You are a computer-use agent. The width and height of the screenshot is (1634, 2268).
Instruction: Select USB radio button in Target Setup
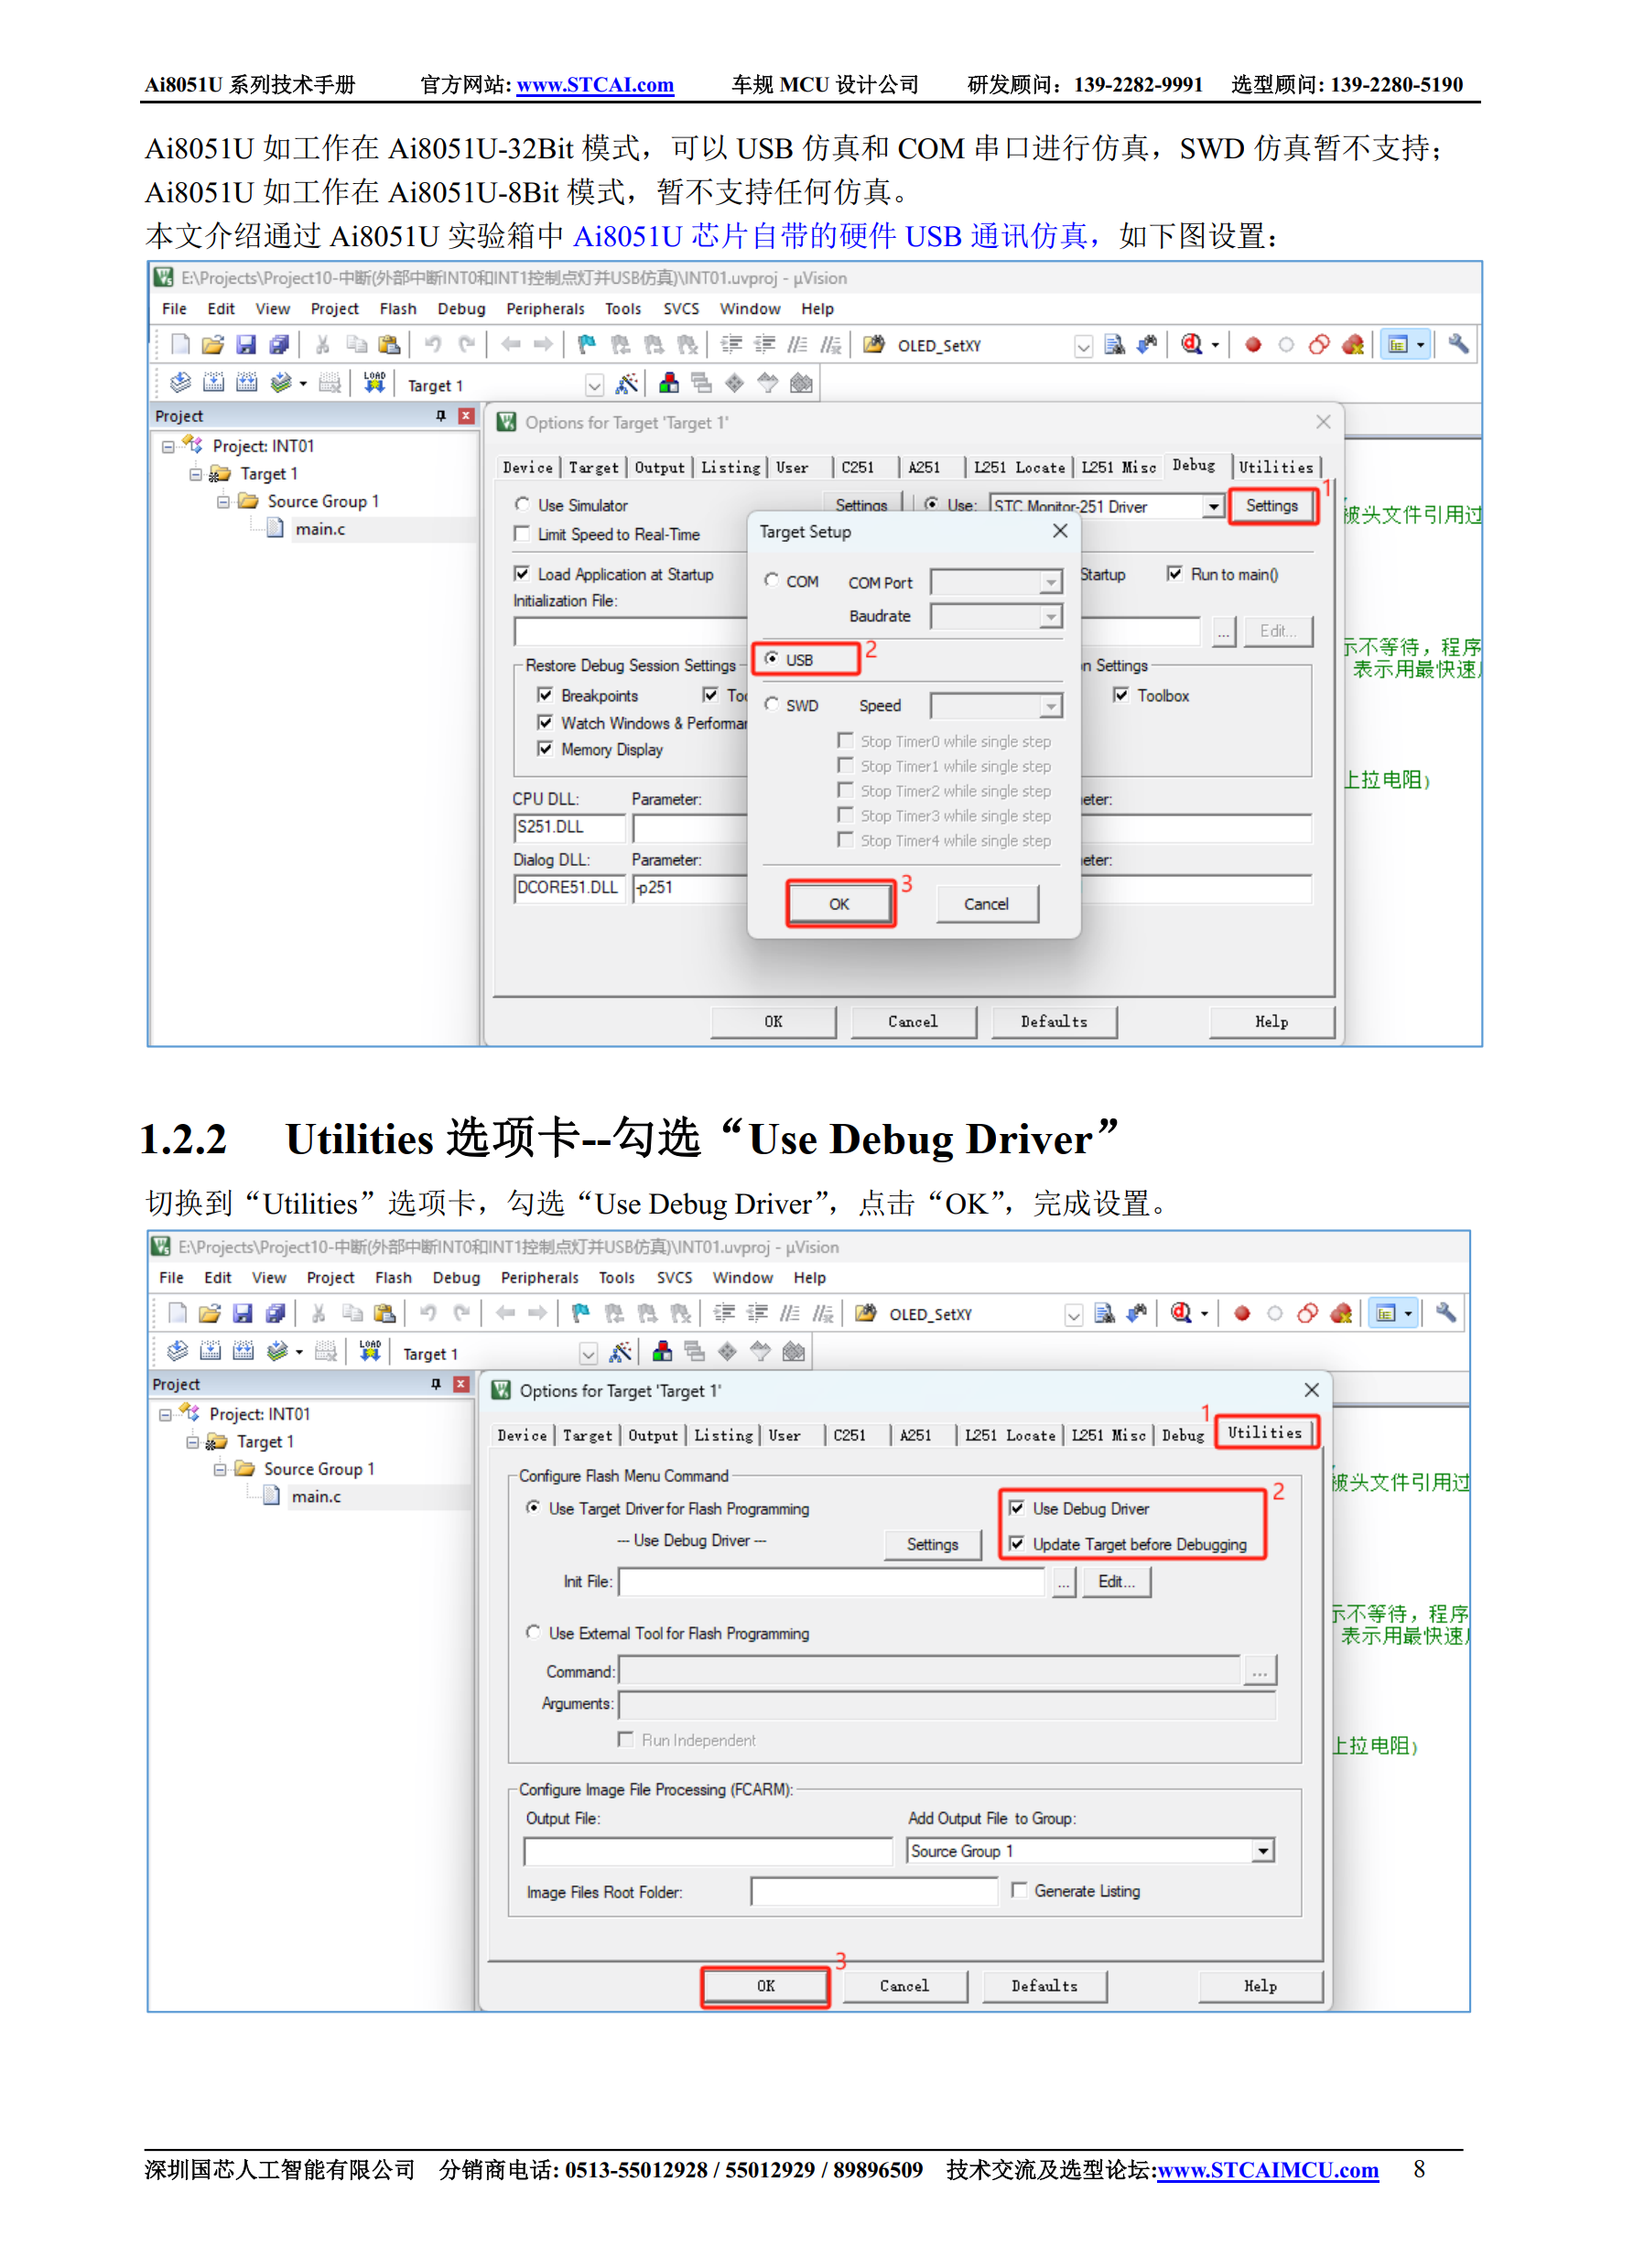(x=771, y=659)
